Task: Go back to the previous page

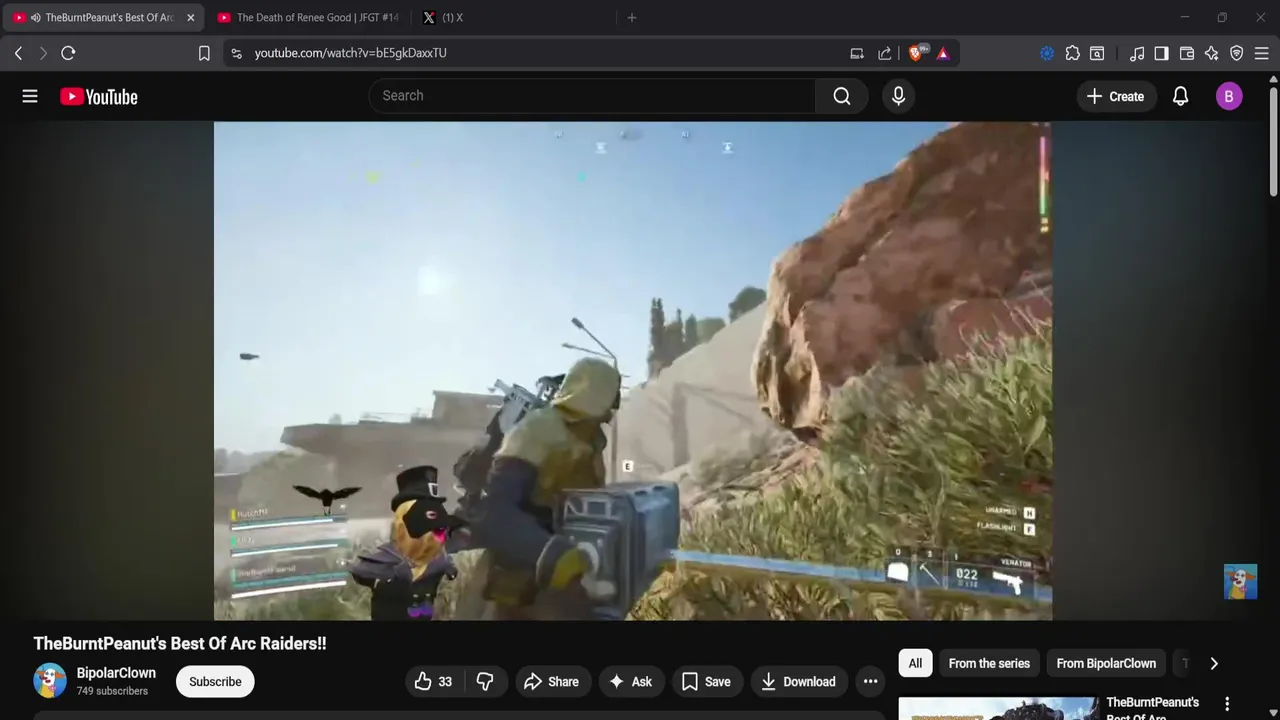Action: (x=18, y=53)
